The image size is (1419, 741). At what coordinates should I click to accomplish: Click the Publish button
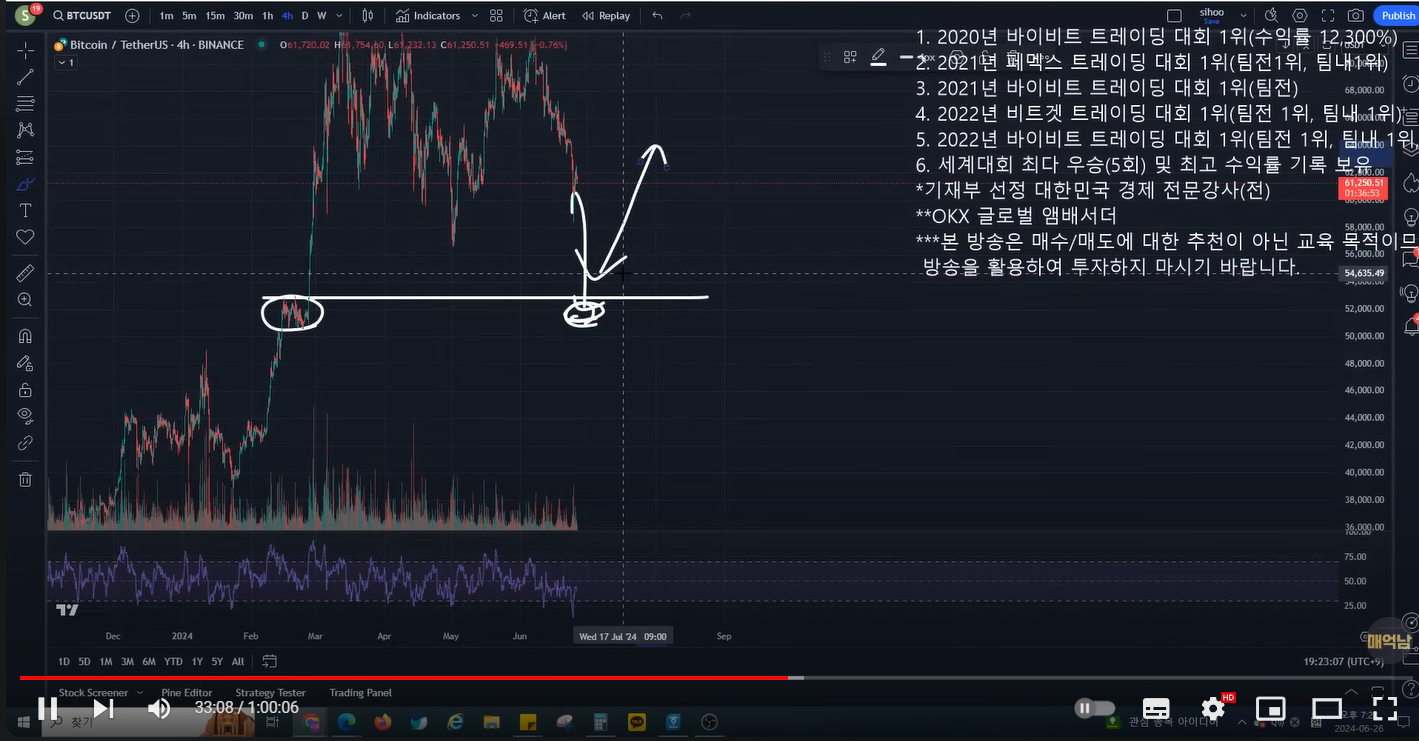(1398, 16)
